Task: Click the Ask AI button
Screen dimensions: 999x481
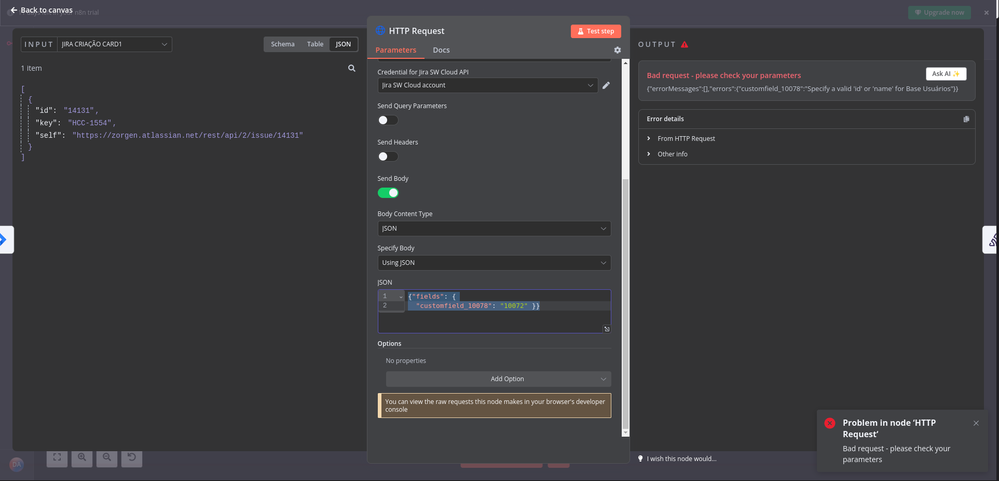Action: 945,74
